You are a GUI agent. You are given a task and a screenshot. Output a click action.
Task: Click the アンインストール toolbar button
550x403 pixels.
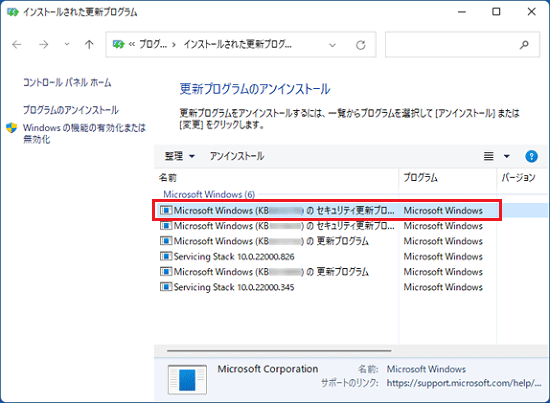(x=237, y=156)
